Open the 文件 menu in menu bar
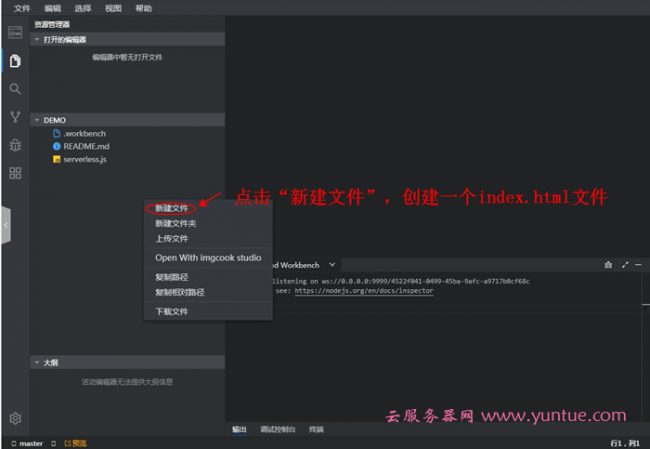Screen dimensions: 650x449 tap(22, 8)
